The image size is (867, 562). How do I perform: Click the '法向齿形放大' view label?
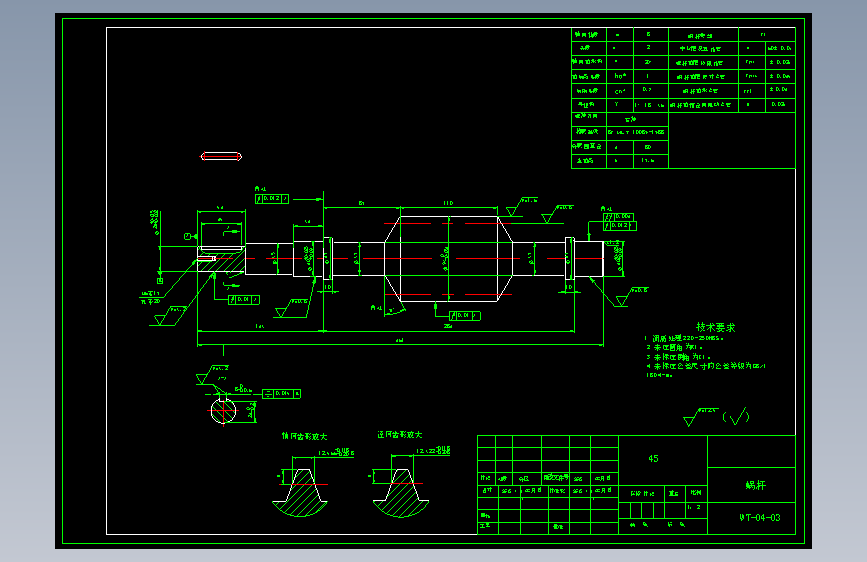click(400, 435)
